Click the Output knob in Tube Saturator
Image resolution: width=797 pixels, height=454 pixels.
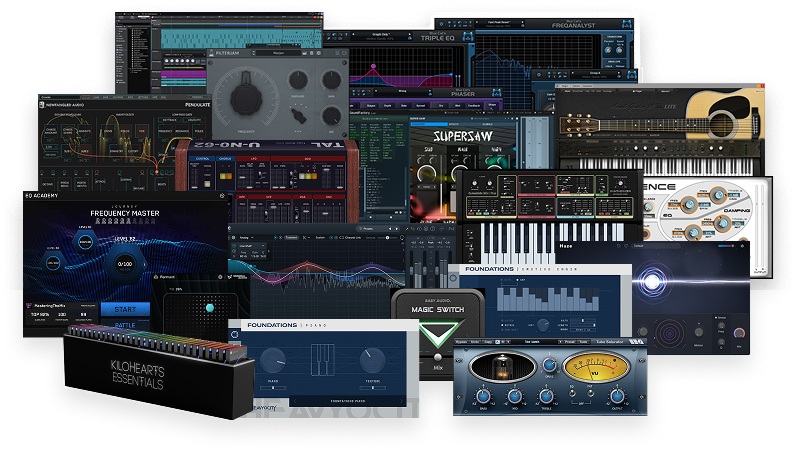617,396
